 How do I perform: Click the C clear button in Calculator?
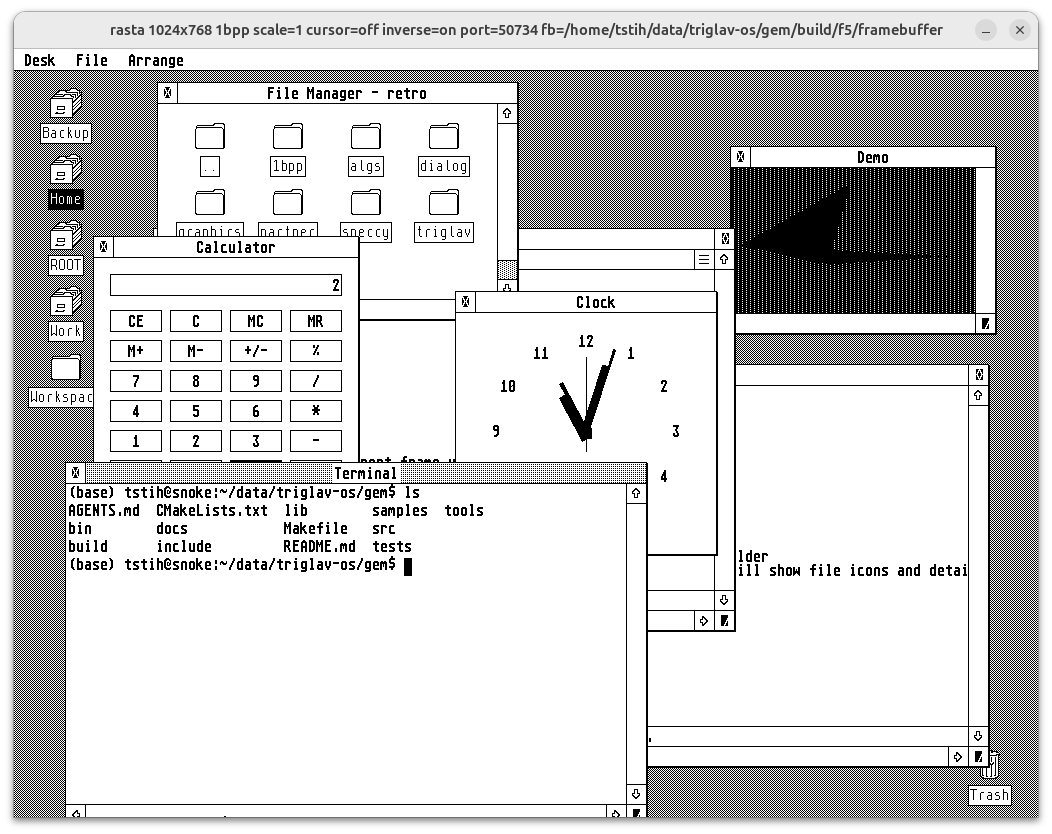tap(196, 321)
